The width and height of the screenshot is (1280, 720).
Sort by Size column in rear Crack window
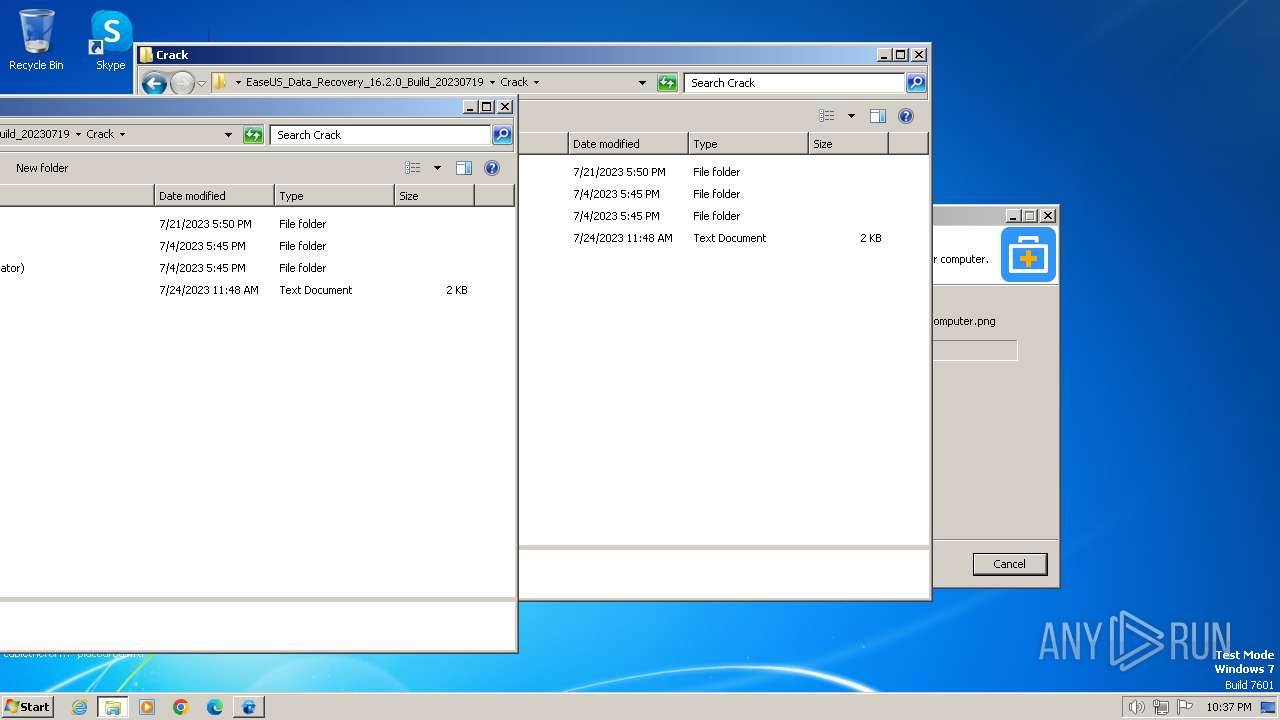coord(848,144)
